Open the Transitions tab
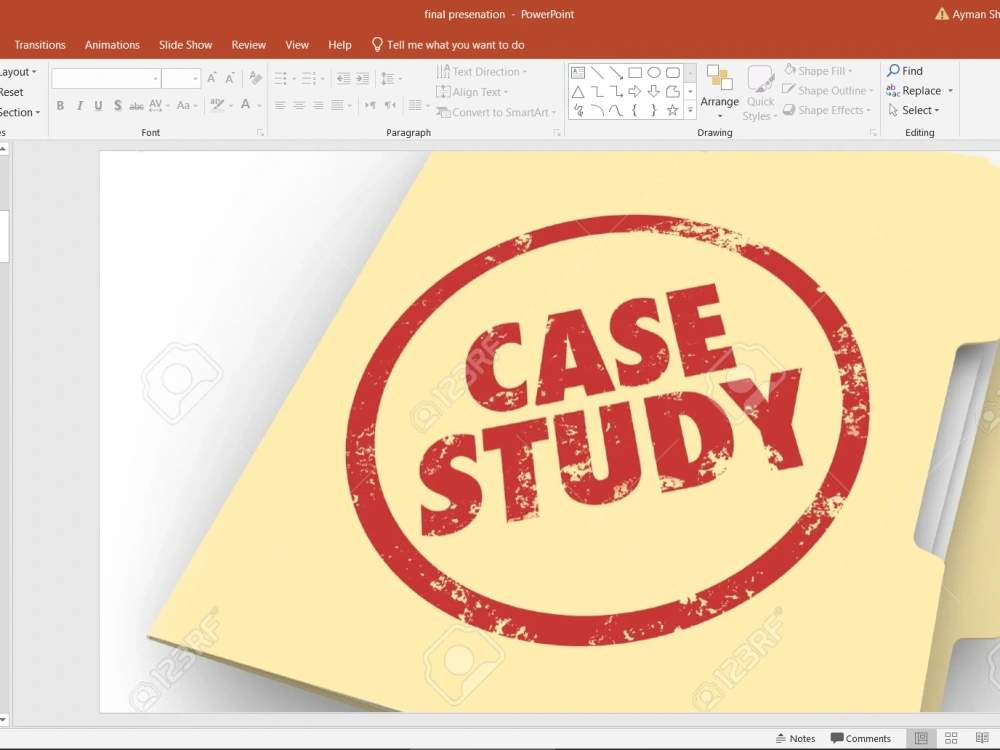Viewport: 1000px width, 750px height. (40, 45)
